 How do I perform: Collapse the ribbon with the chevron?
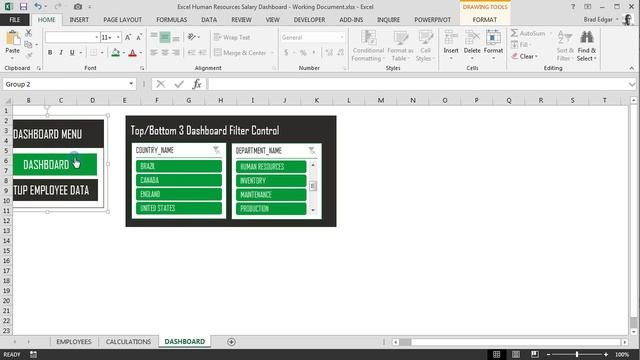coord(632,68)
